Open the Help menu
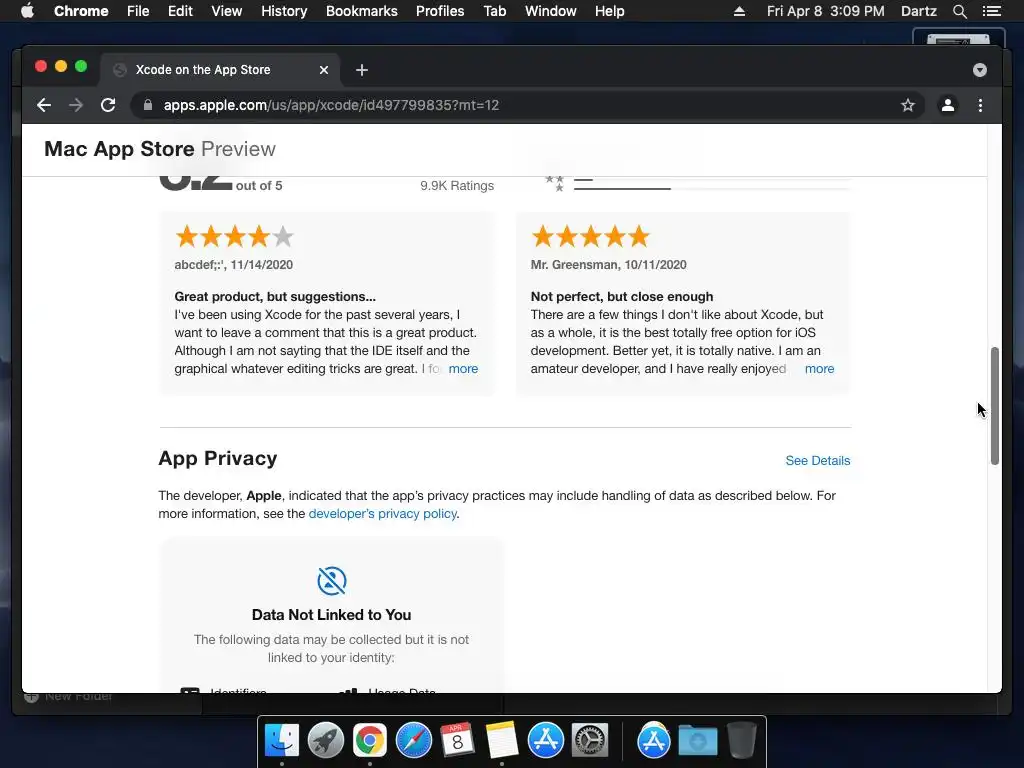The width and height of the screenshot is (1024, 768). pyautogui.click(x=609, y=11)
